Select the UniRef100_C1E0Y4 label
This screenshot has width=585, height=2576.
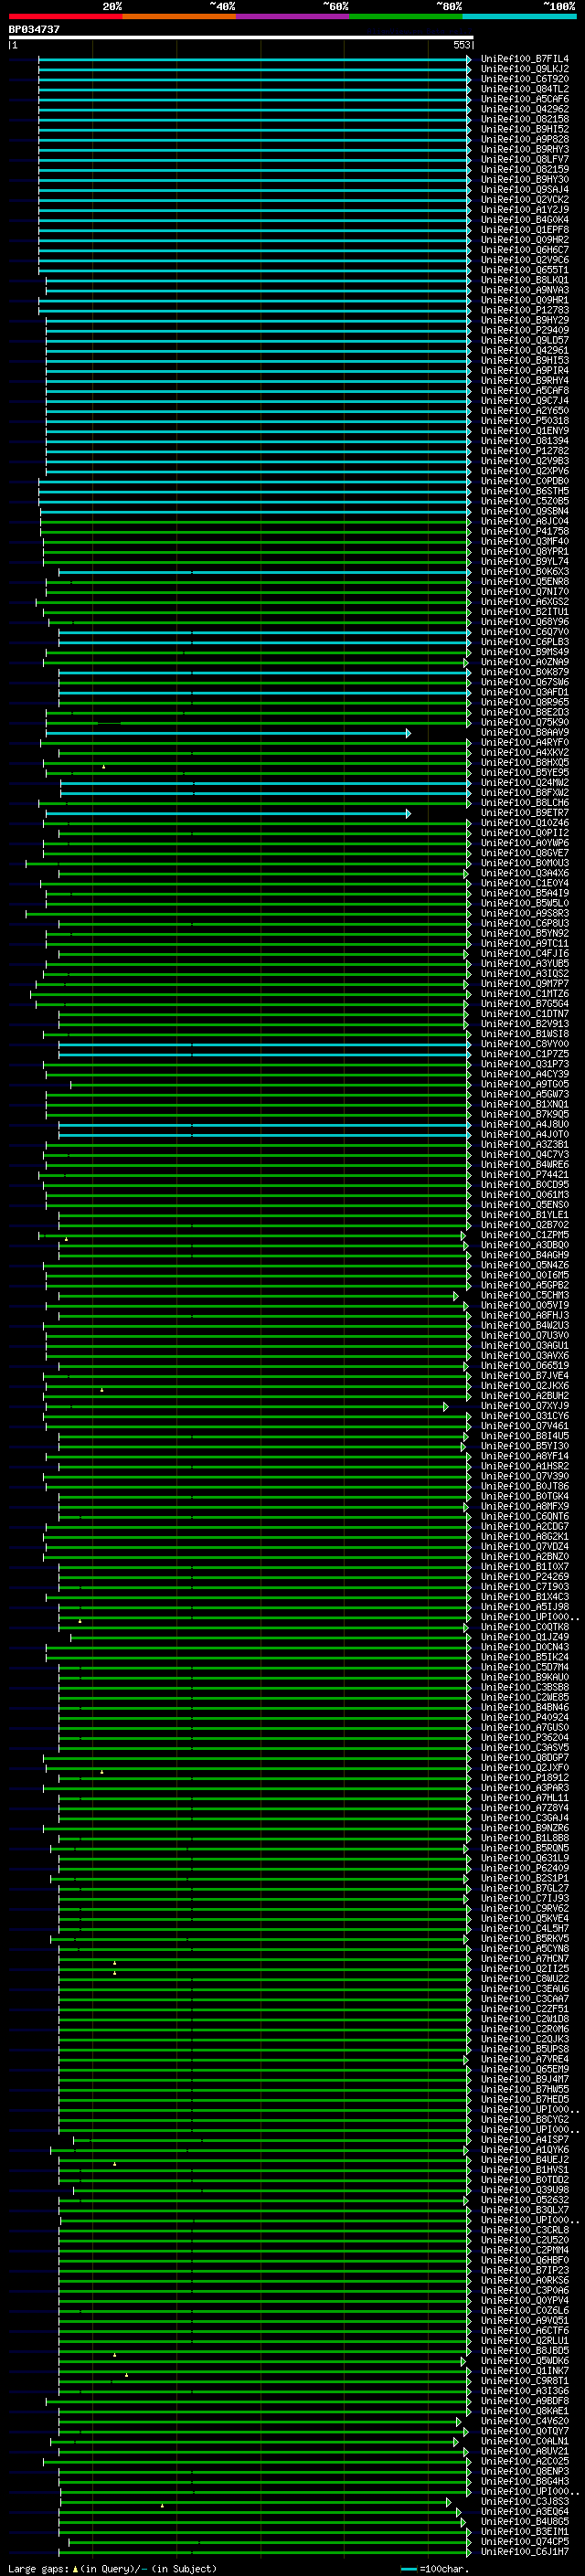[x=525, y=883]
